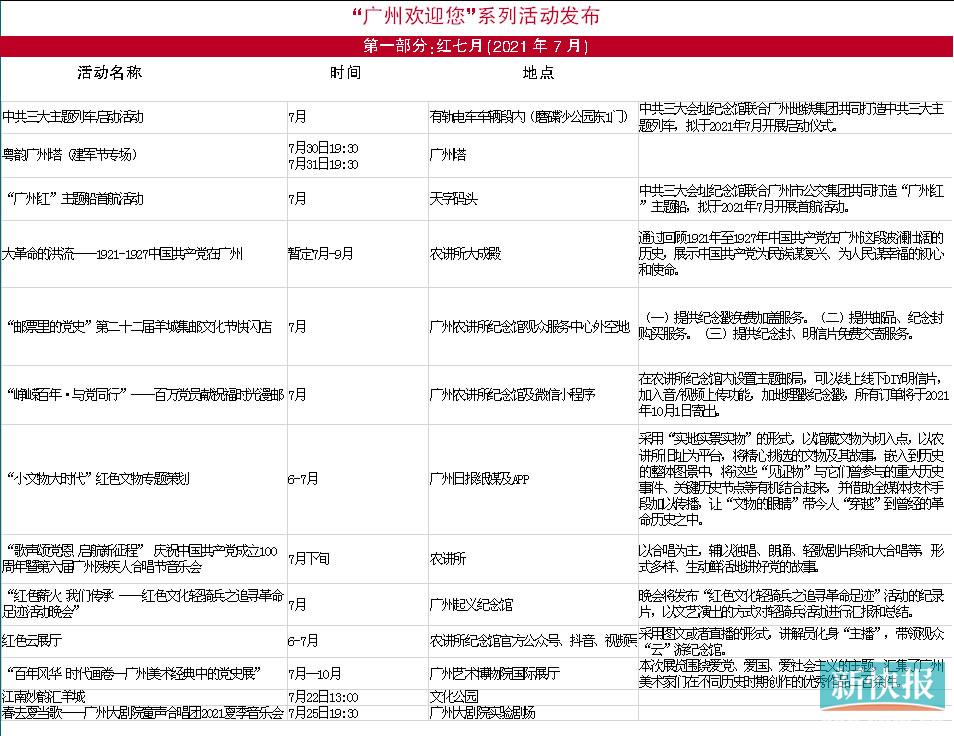
Task: Click 7月 in the 主题列车启动活动 row
Action: [298, 117]
